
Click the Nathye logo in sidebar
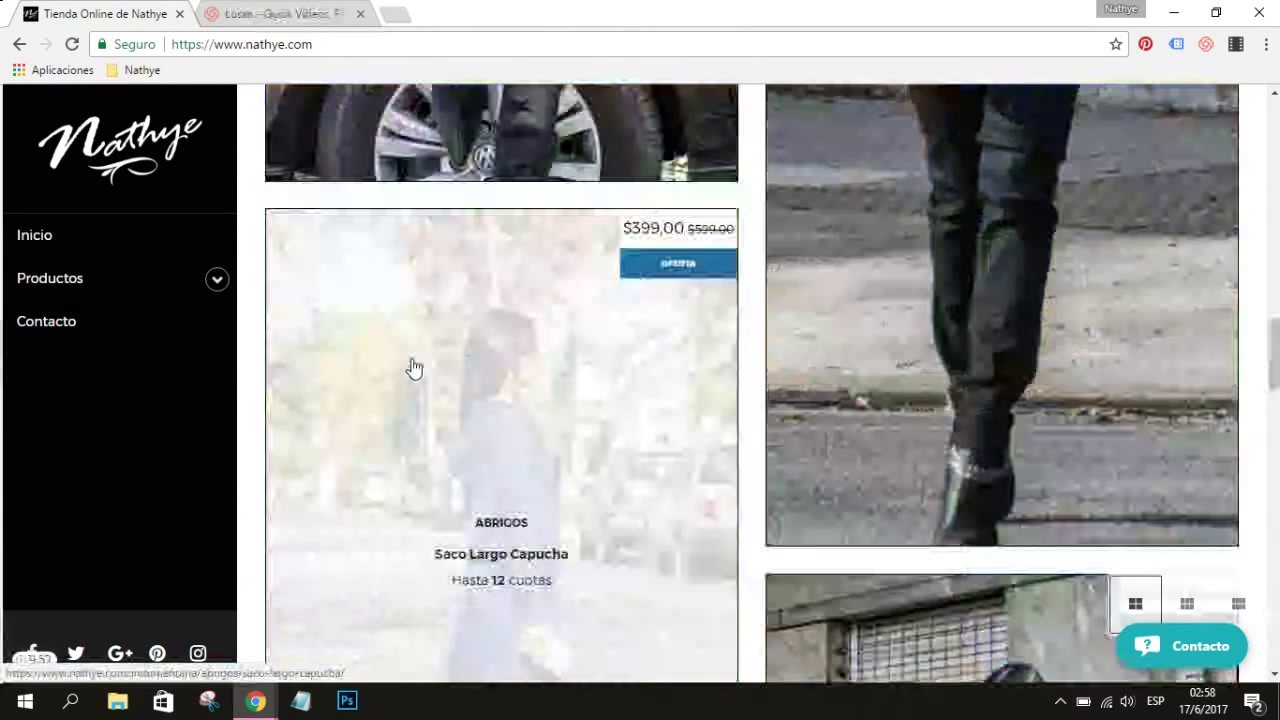119,149
